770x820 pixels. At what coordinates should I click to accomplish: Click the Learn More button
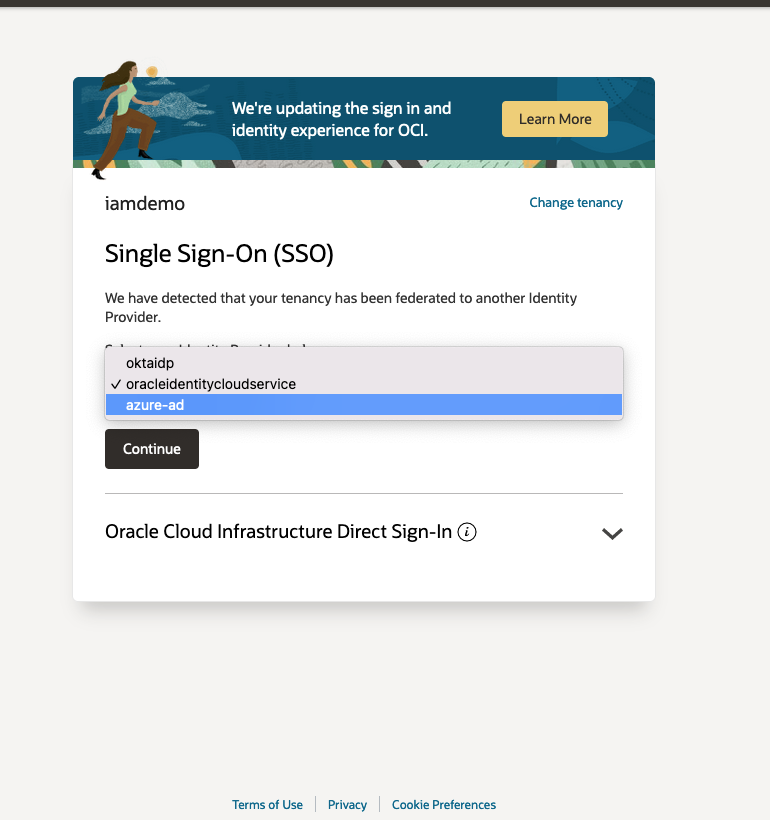(554, 118)
